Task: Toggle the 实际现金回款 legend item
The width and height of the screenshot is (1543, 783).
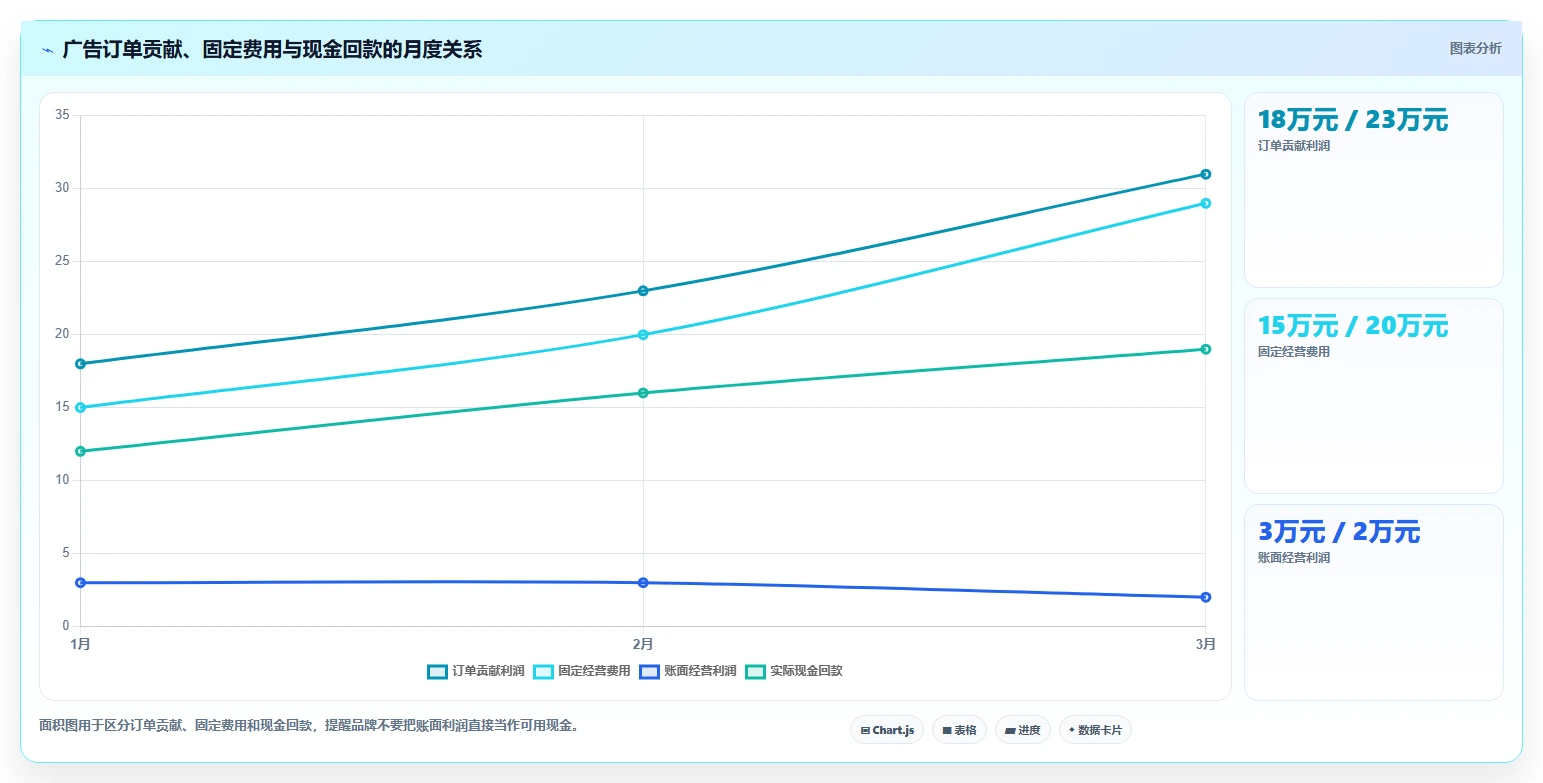Action: pos(794,671)
